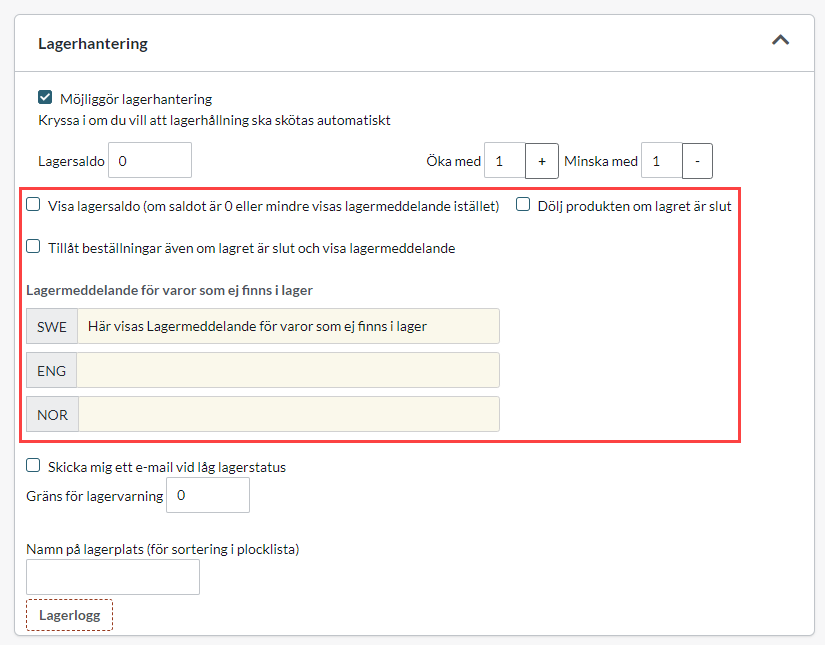Click the SWE lagermeddelande text field
The image size is (825, 645).
(288, 326)
